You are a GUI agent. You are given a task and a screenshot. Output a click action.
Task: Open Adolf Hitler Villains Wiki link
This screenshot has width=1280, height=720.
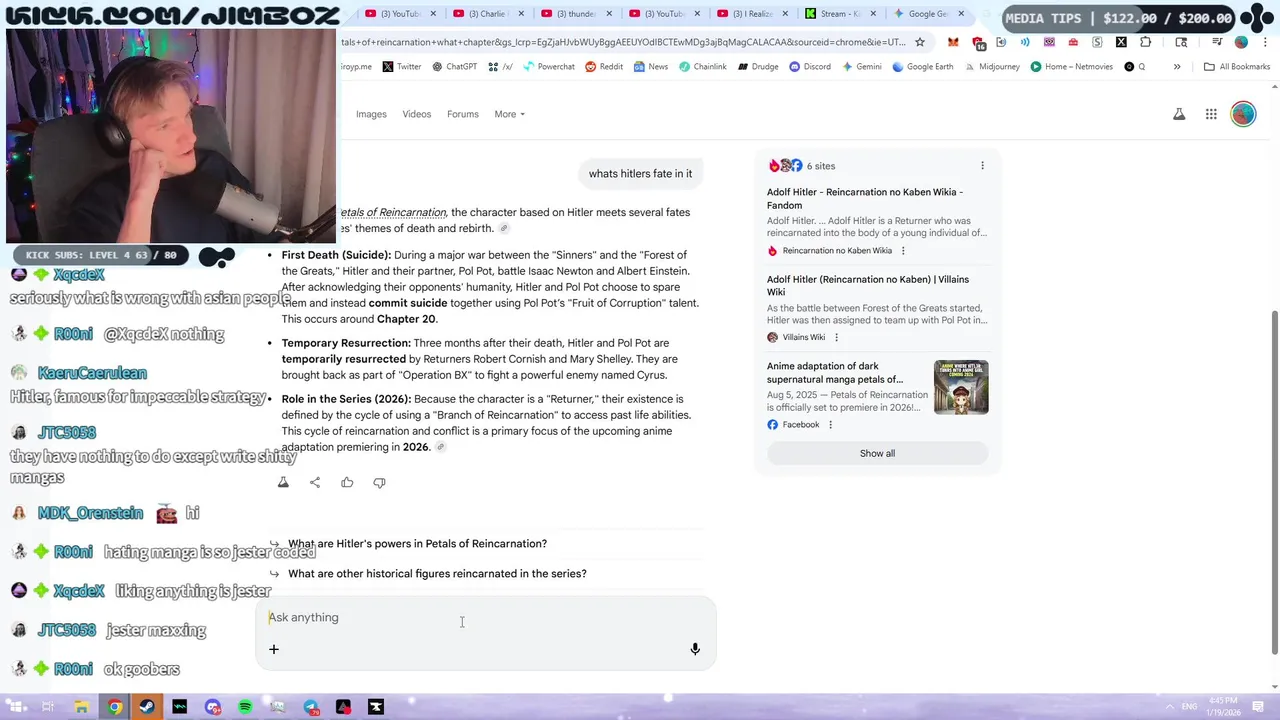868,285
